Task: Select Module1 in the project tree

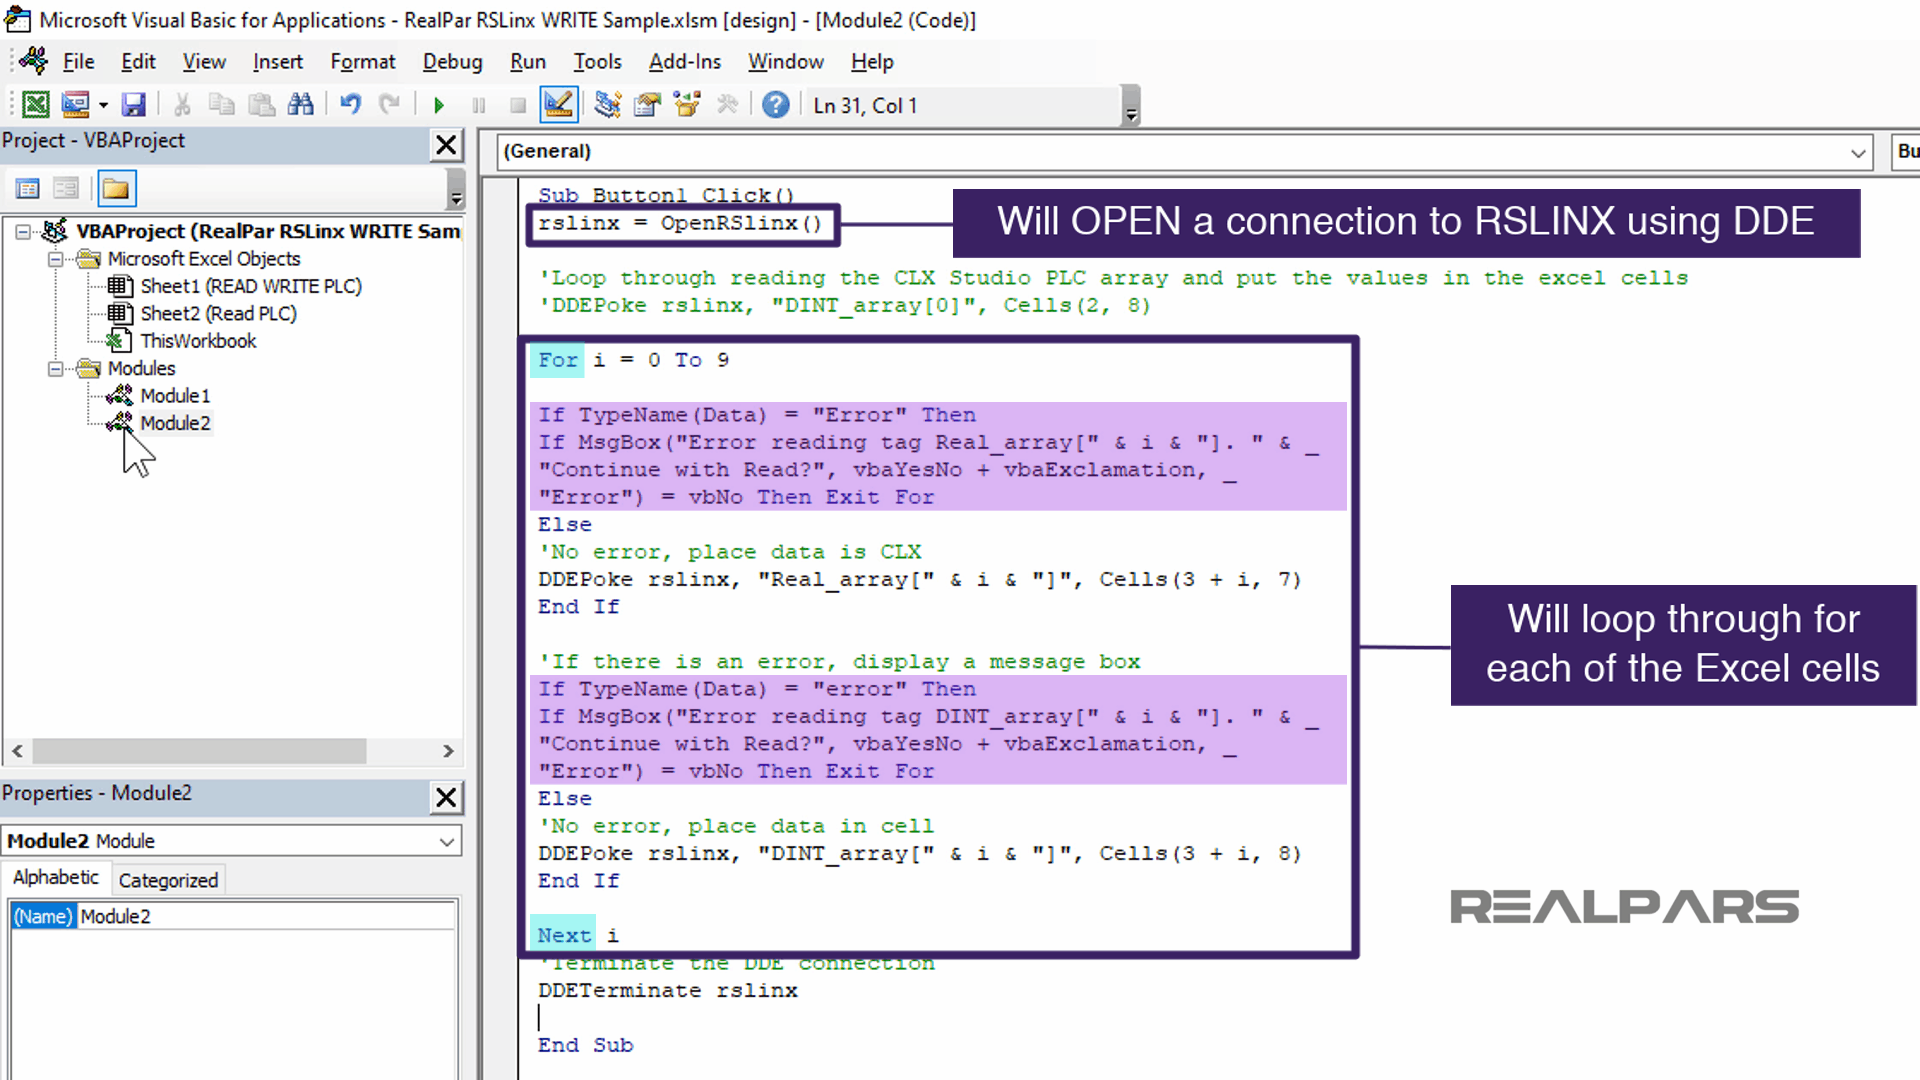Action: pos(174,395)
